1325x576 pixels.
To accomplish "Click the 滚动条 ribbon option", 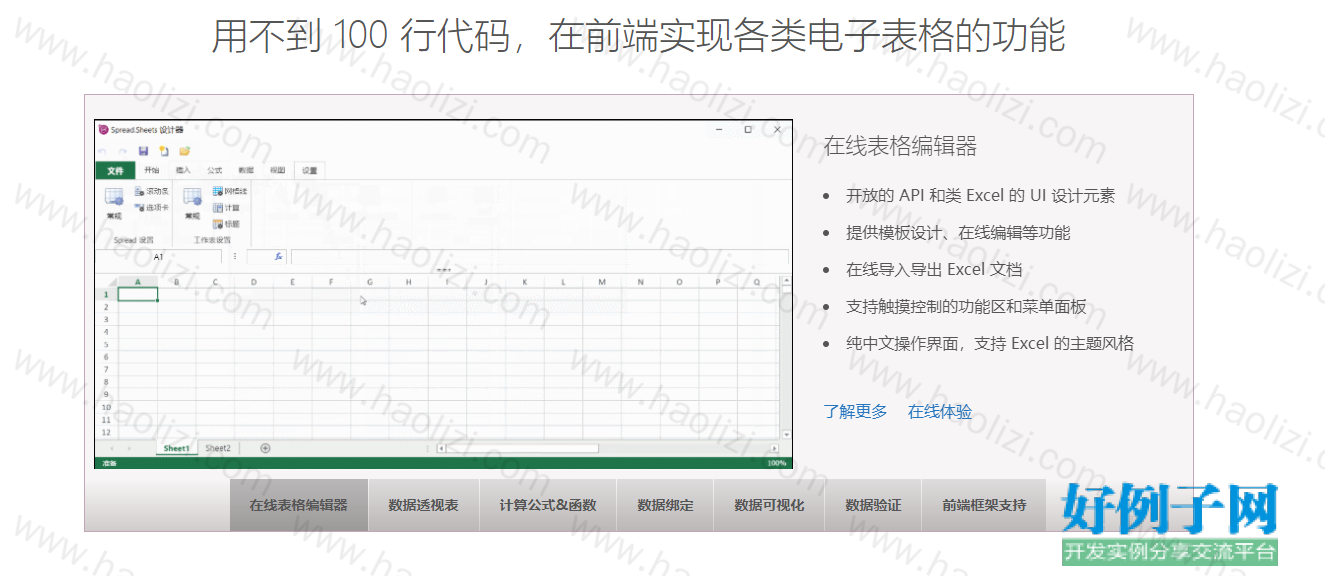I will coord(151,191).
